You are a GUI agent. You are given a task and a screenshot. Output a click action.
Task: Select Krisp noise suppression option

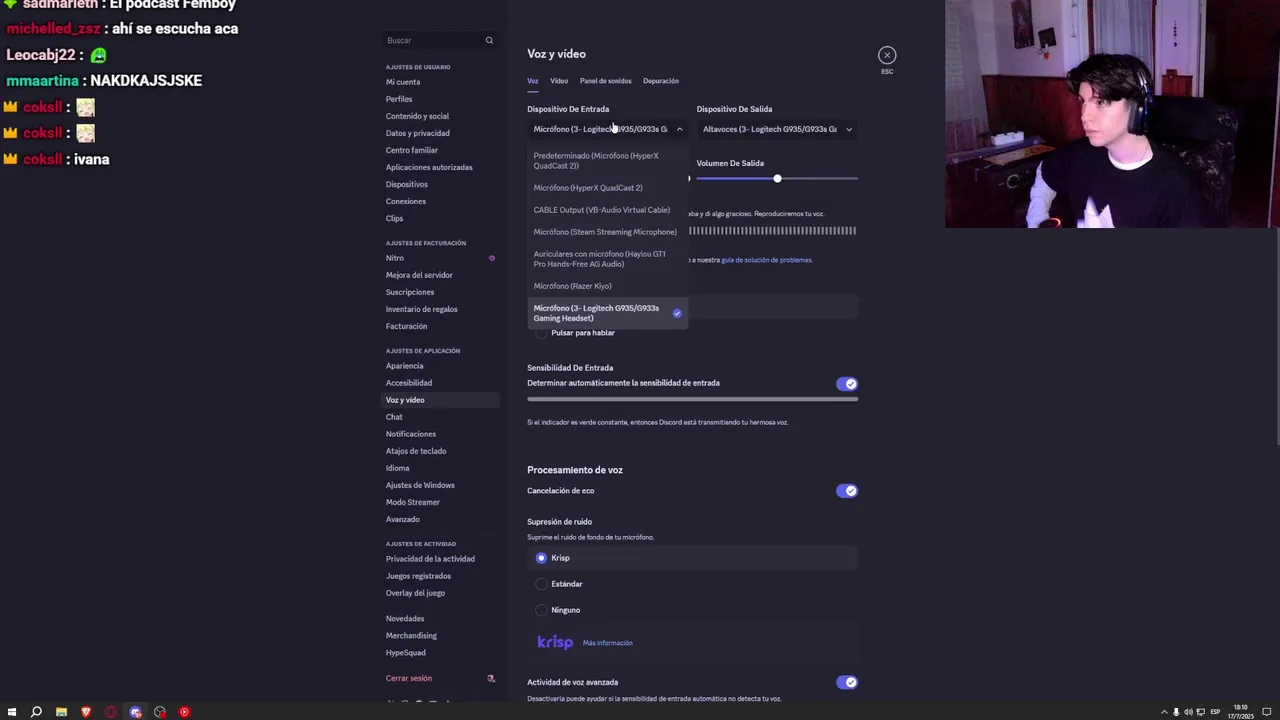[x=692, y=558]
